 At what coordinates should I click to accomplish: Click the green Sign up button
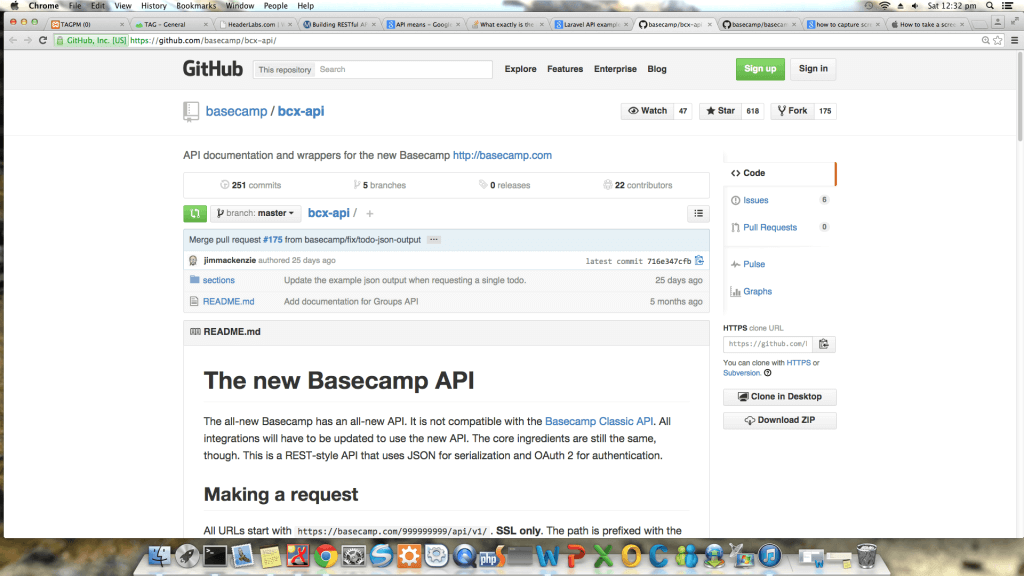[x=760, y=69]
